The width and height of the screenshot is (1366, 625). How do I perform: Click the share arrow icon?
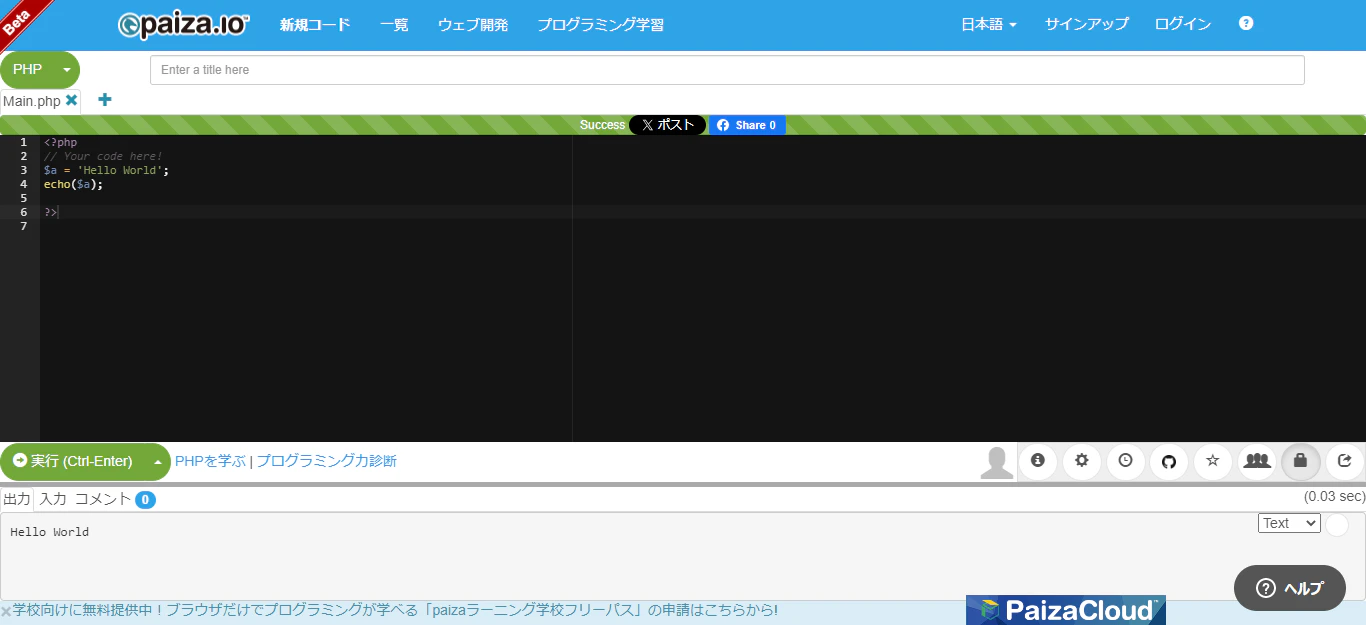coord(1345,461)
